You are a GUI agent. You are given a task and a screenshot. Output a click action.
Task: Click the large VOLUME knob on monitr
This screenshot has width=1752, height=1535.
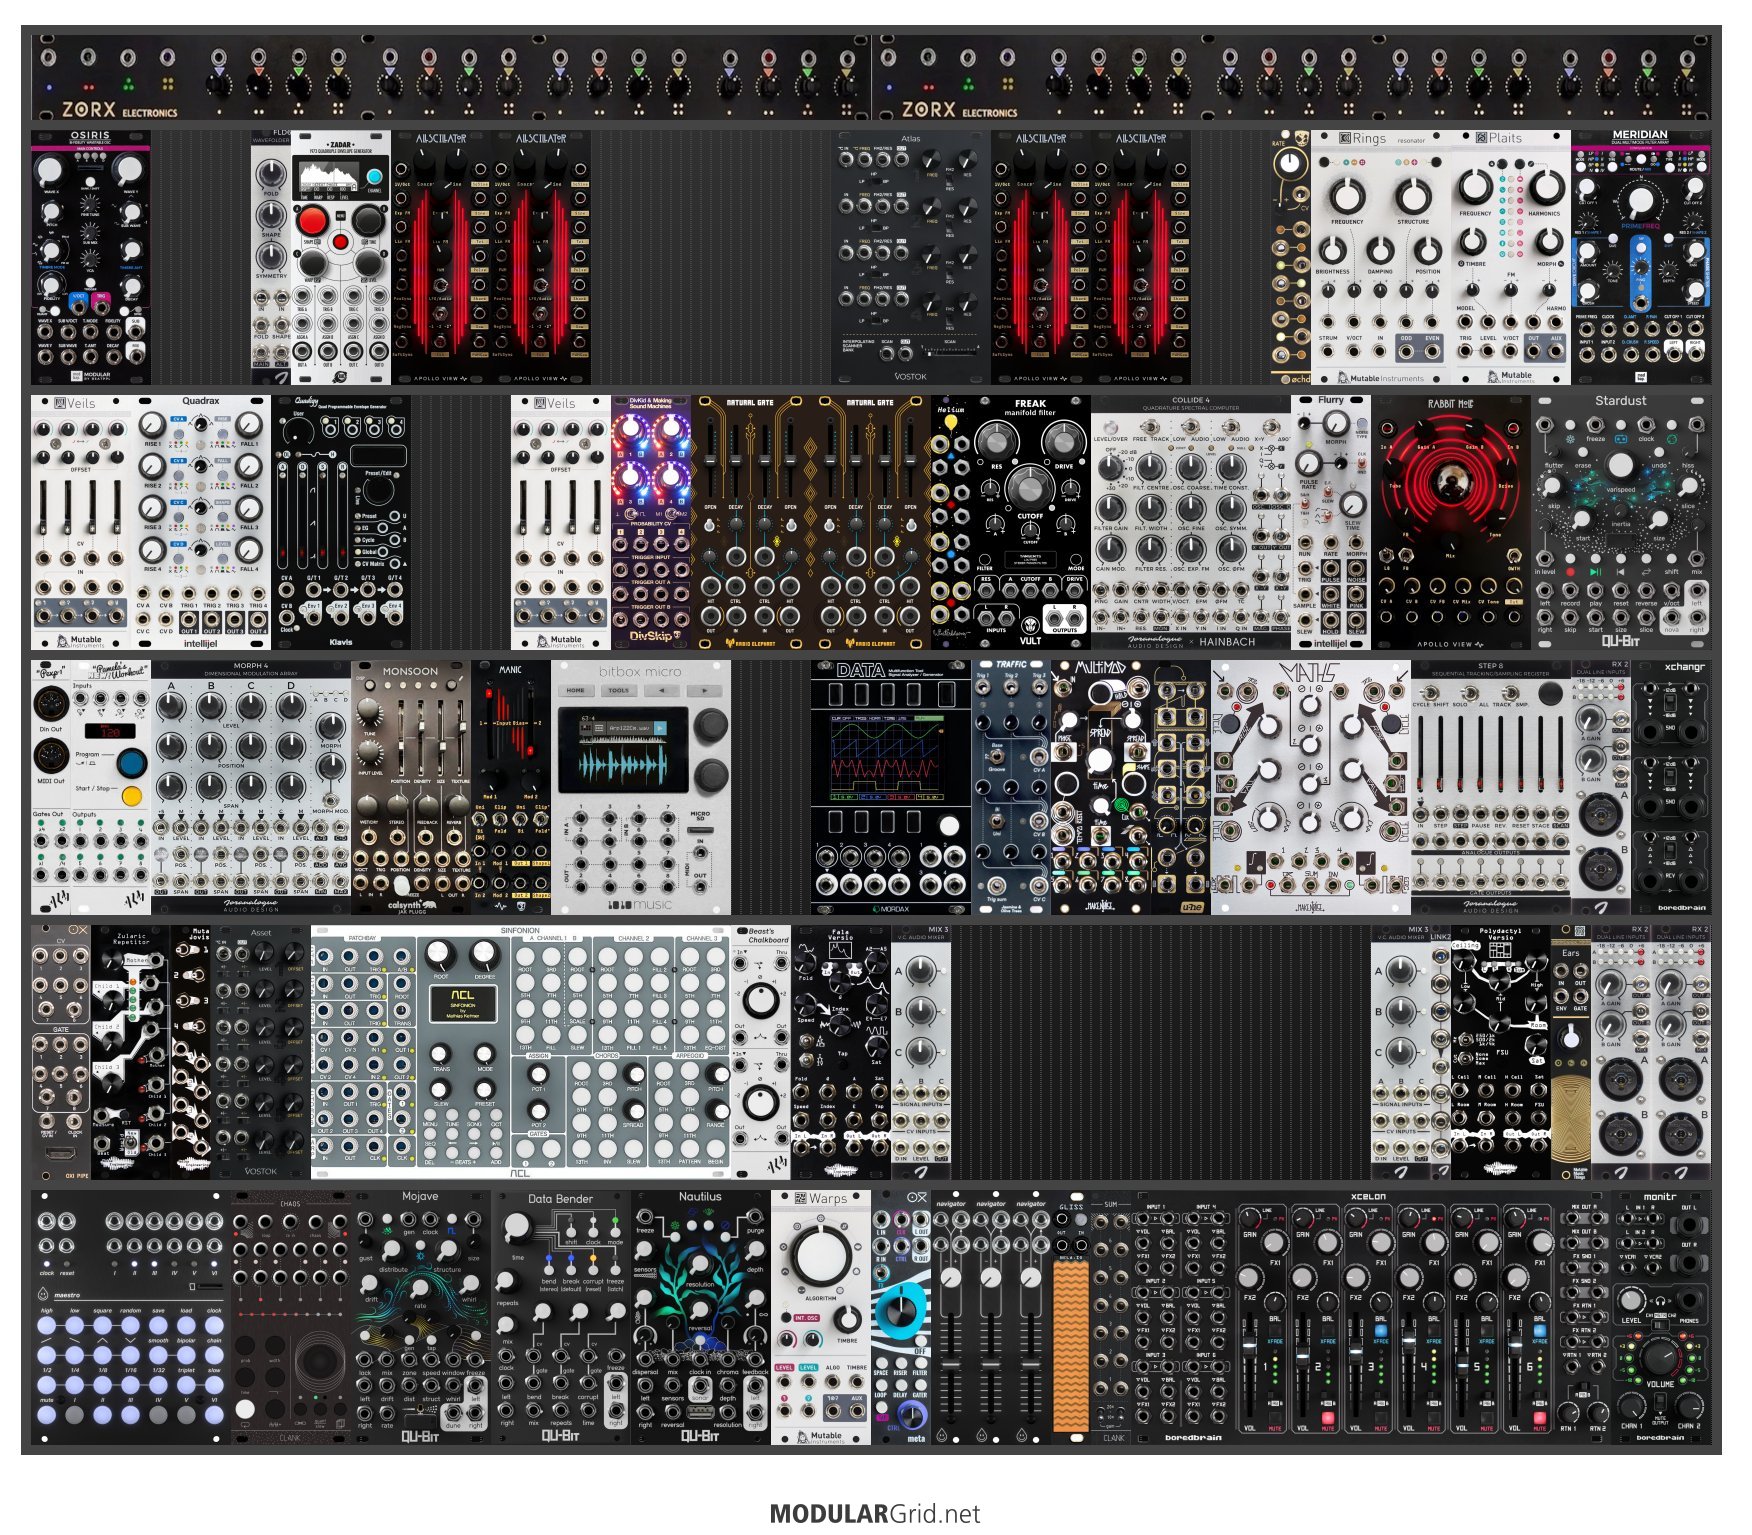pos(1660,1357)
